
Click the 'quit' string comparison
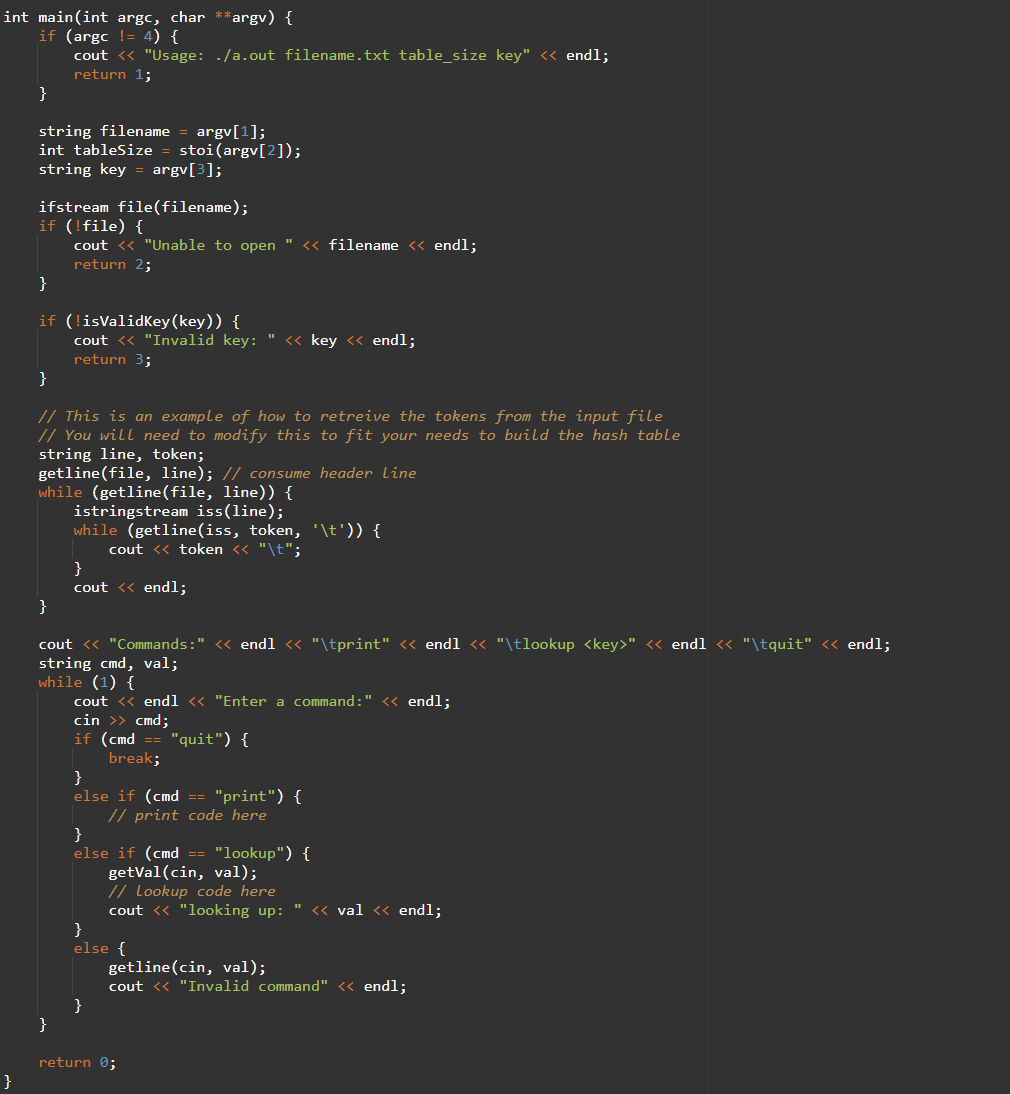tap(197, 738)
